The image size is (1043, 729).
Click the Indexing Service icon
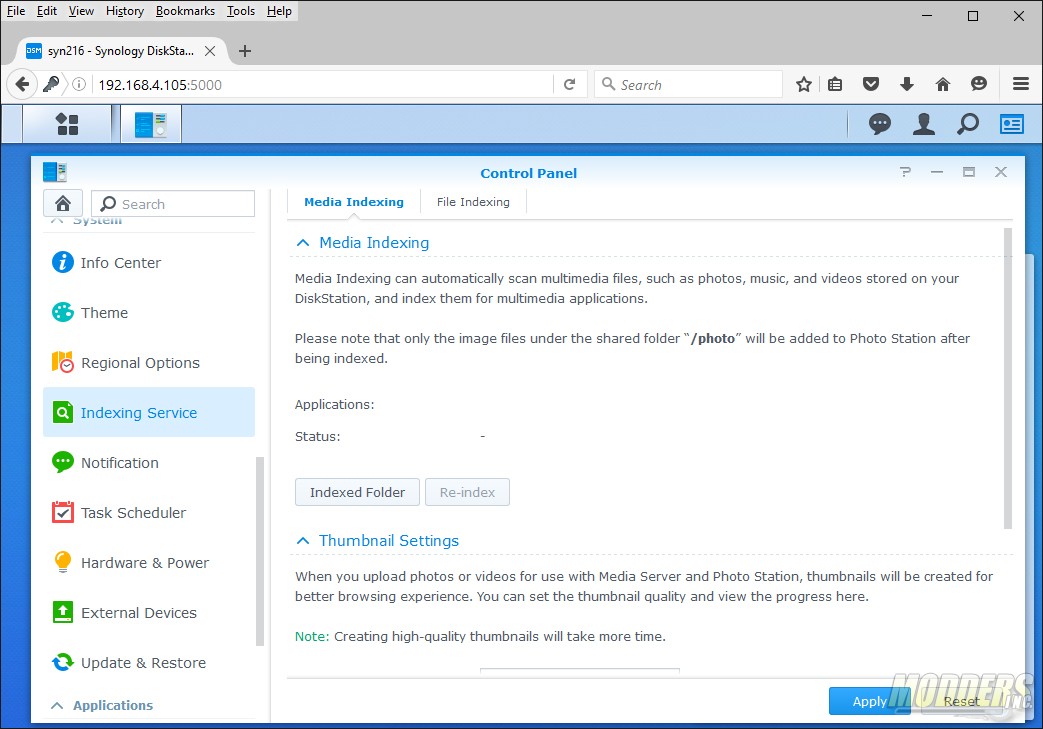[x=63, y=412]
